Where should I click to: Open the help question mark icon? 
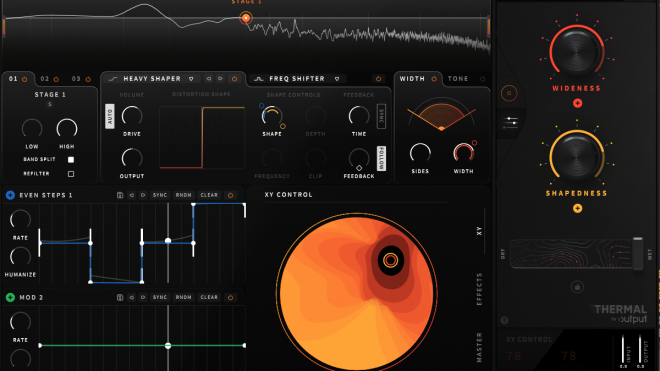(504, 320)
